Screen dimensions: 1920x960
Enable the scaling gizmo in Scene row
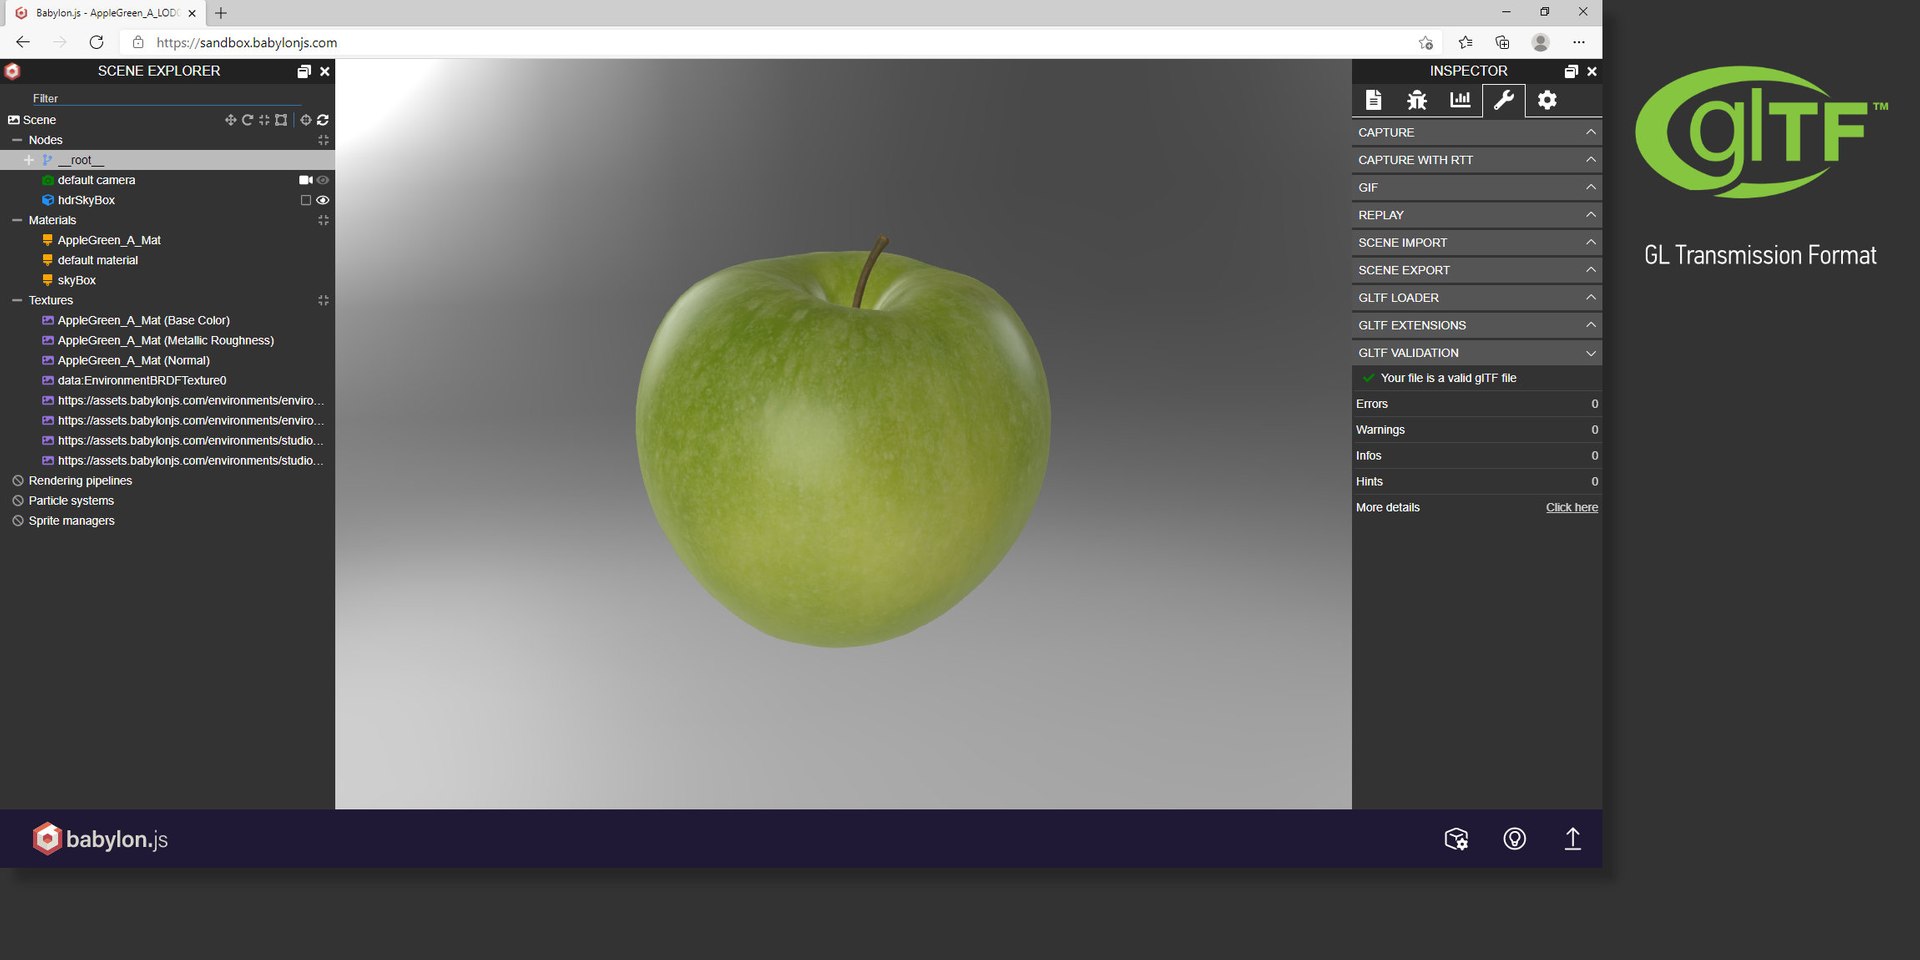(x=264, y=120)
